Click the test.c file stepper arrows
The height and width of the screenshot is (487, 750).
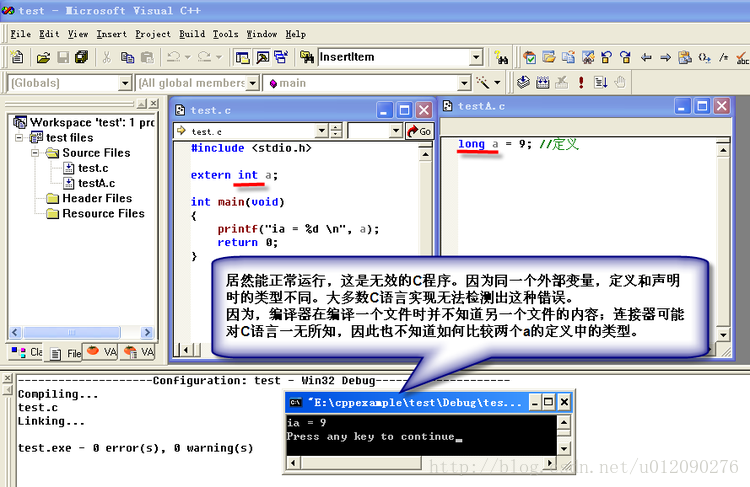coord(336,131)
